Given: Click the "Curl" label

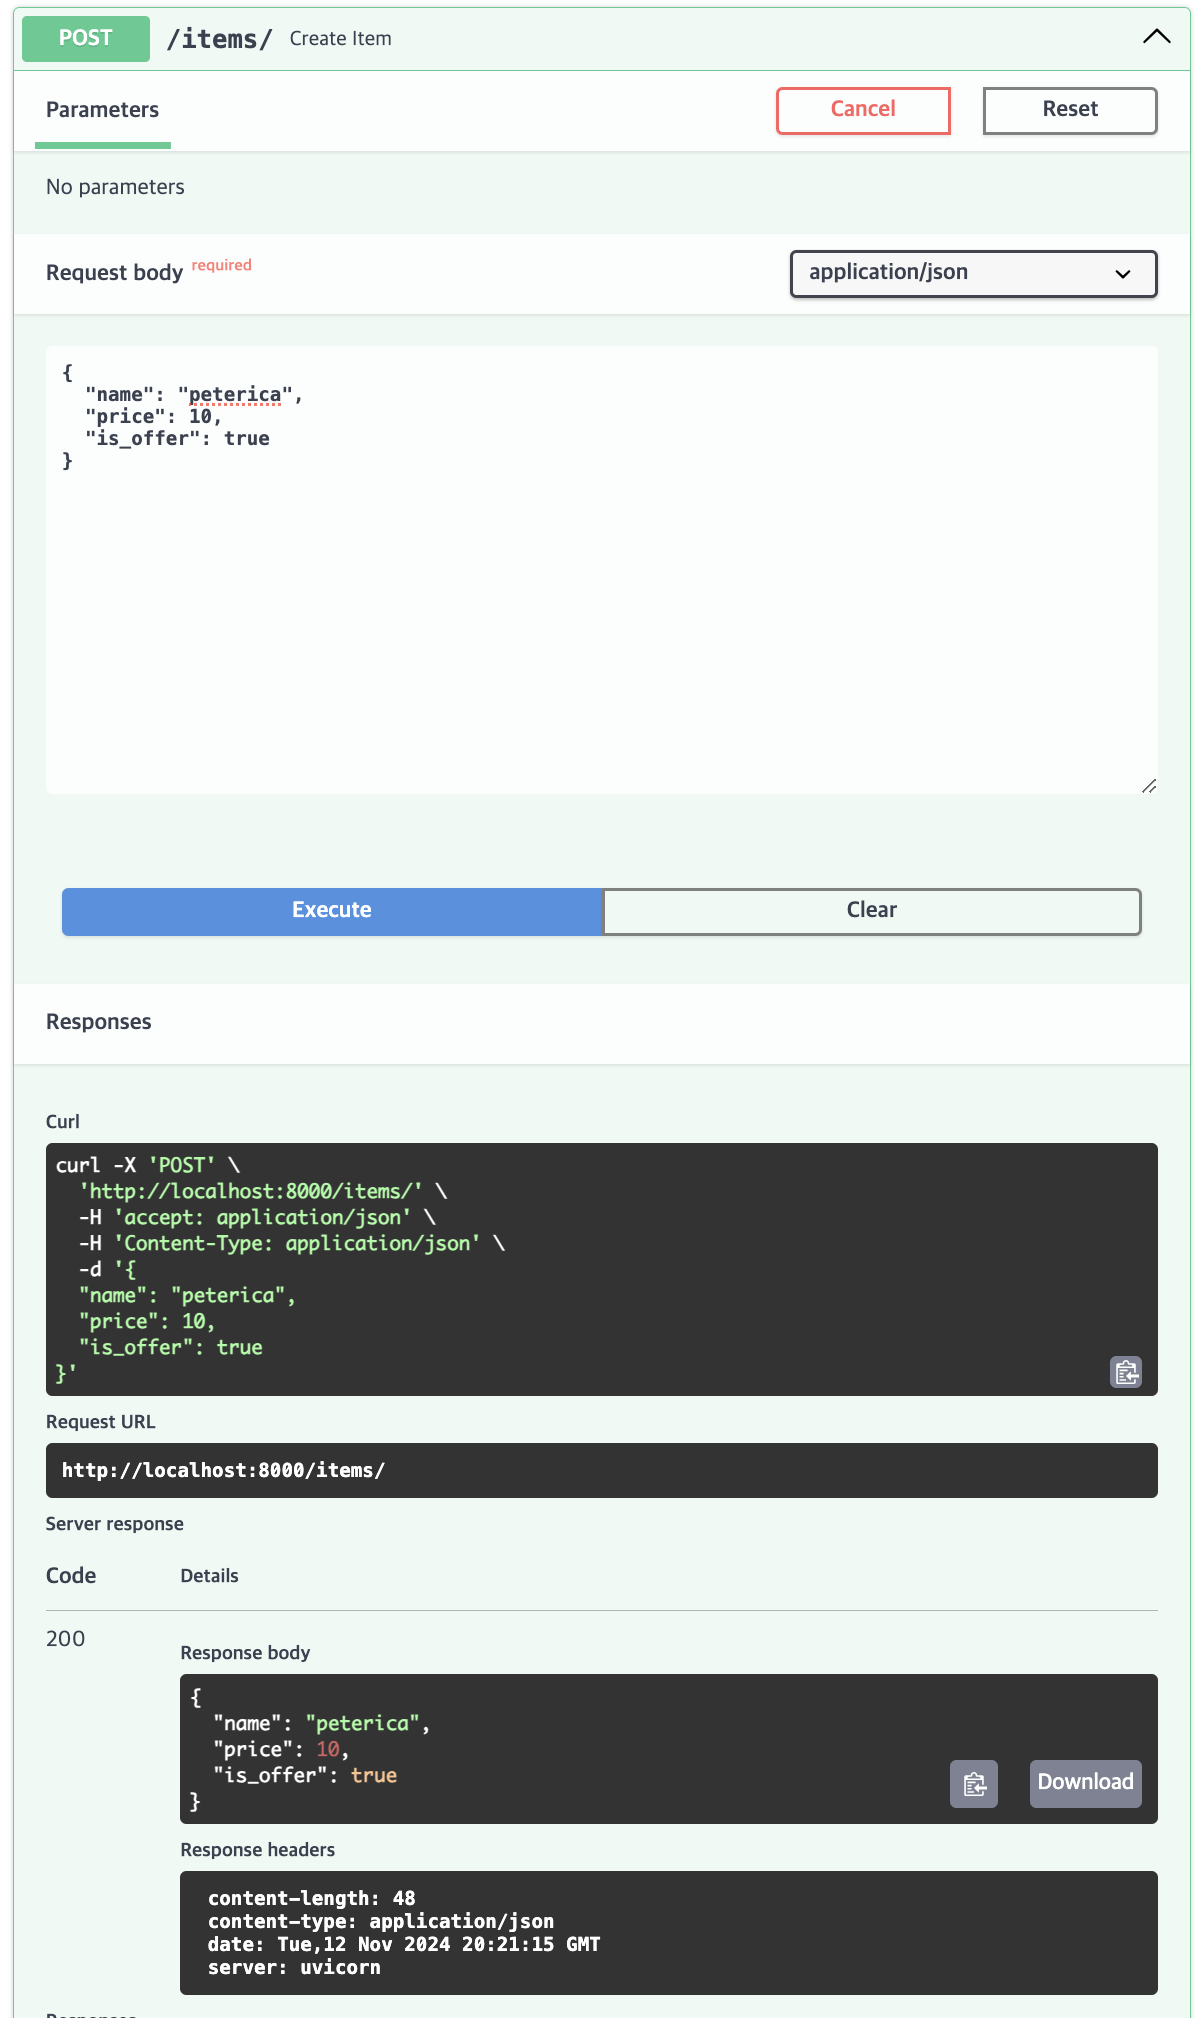Looking at the screenshot, I should (x=63, y=1122).
